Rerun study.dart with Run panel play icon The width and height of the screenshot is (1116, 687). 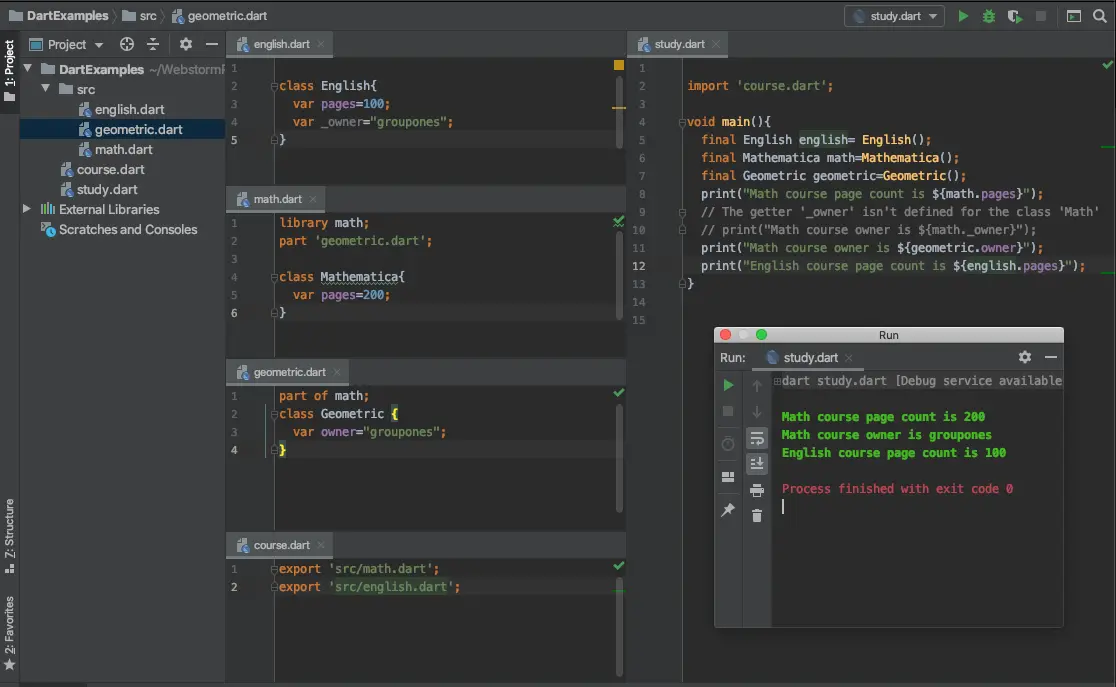(x=728, y=385)
